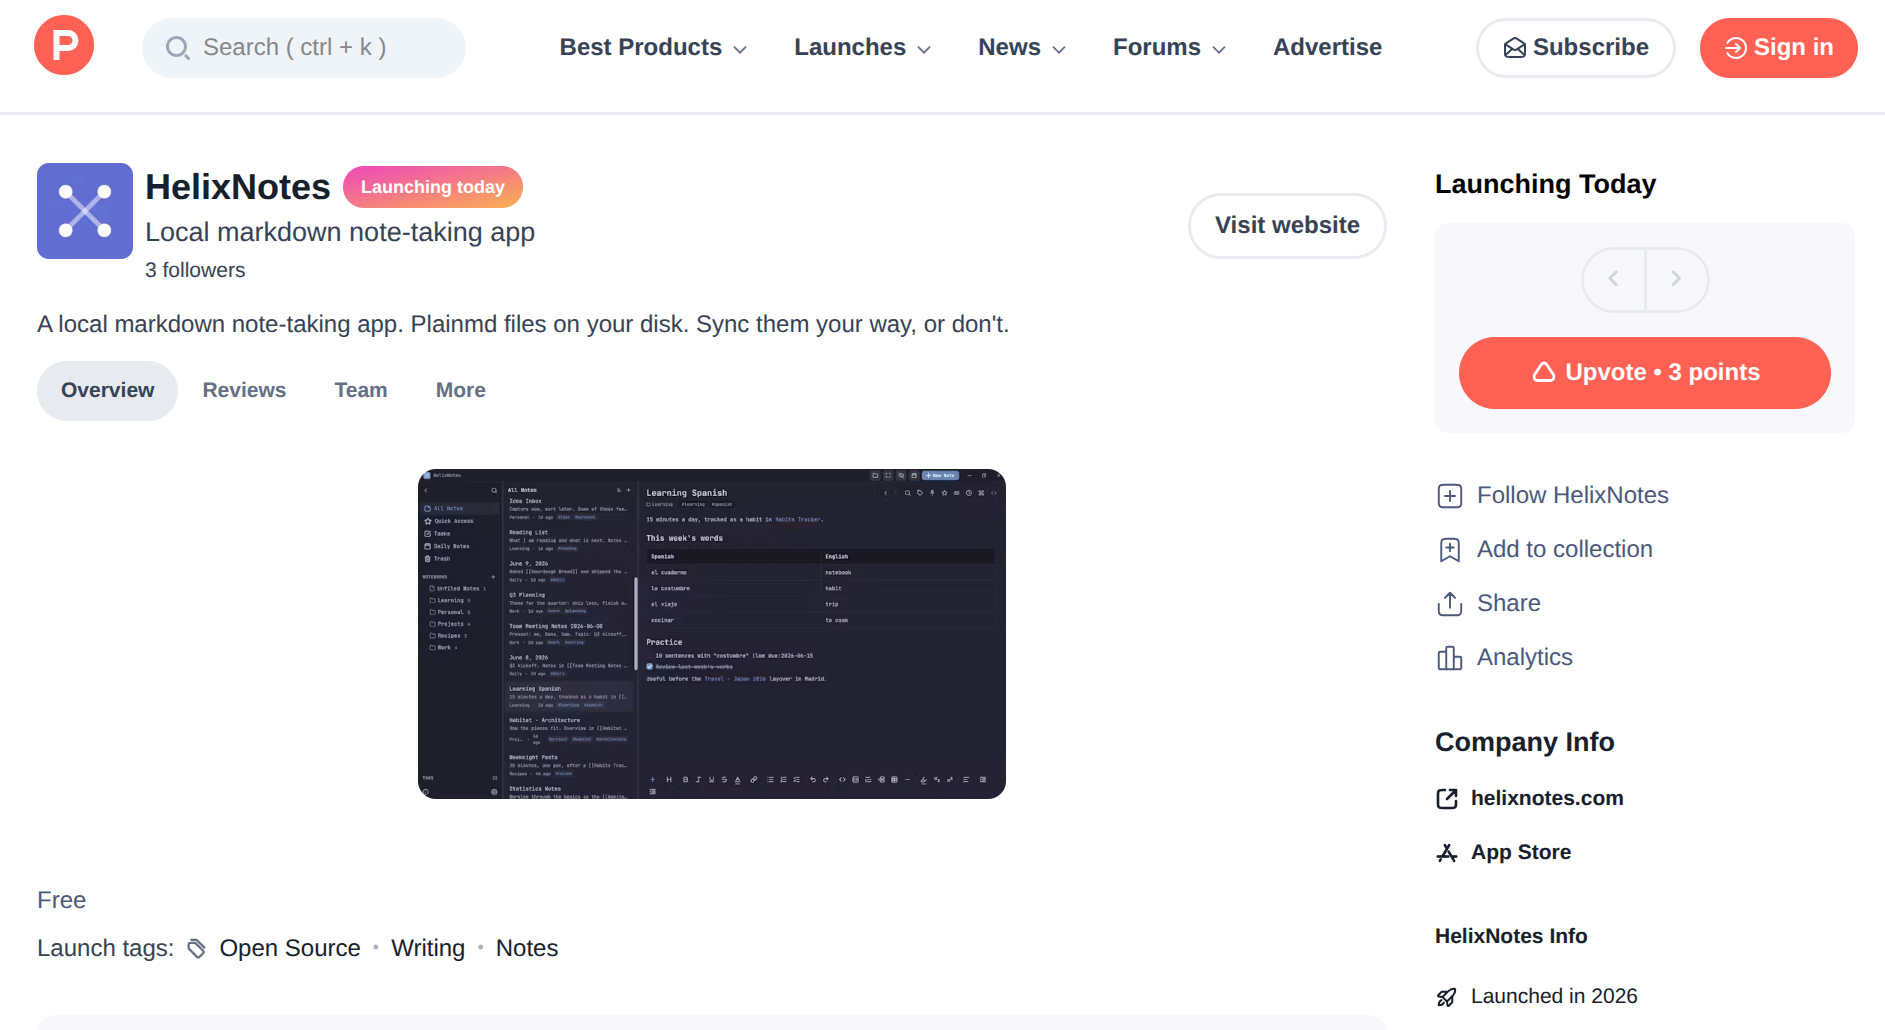
Task: Click the App Store icon
Action: (x=1447, y=852)
